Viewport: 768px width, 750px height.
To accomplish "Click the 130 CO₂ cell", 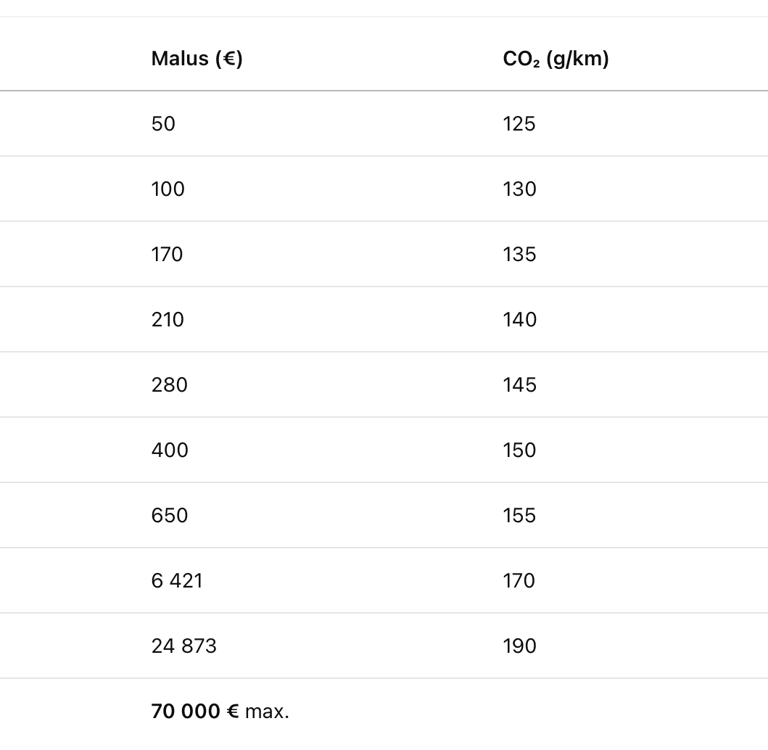I will [520, 189].
